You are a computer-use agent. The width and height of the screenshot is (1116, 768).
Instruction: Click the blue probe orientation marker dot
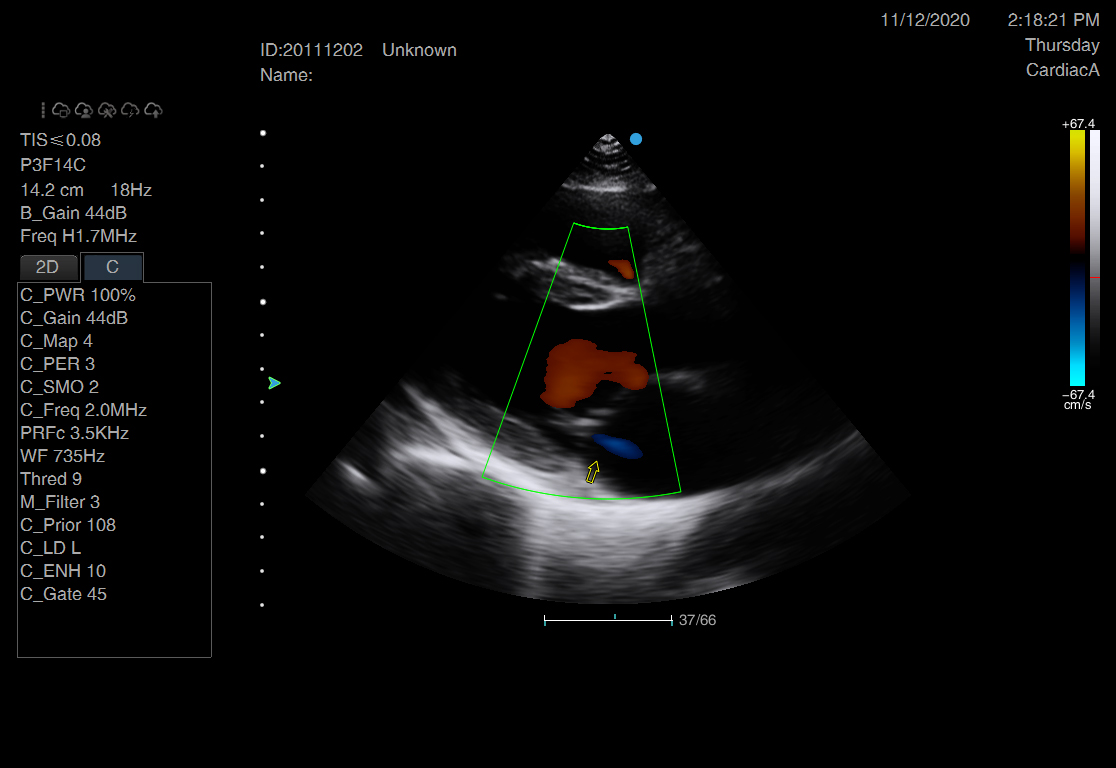click(x=635, y=139)
